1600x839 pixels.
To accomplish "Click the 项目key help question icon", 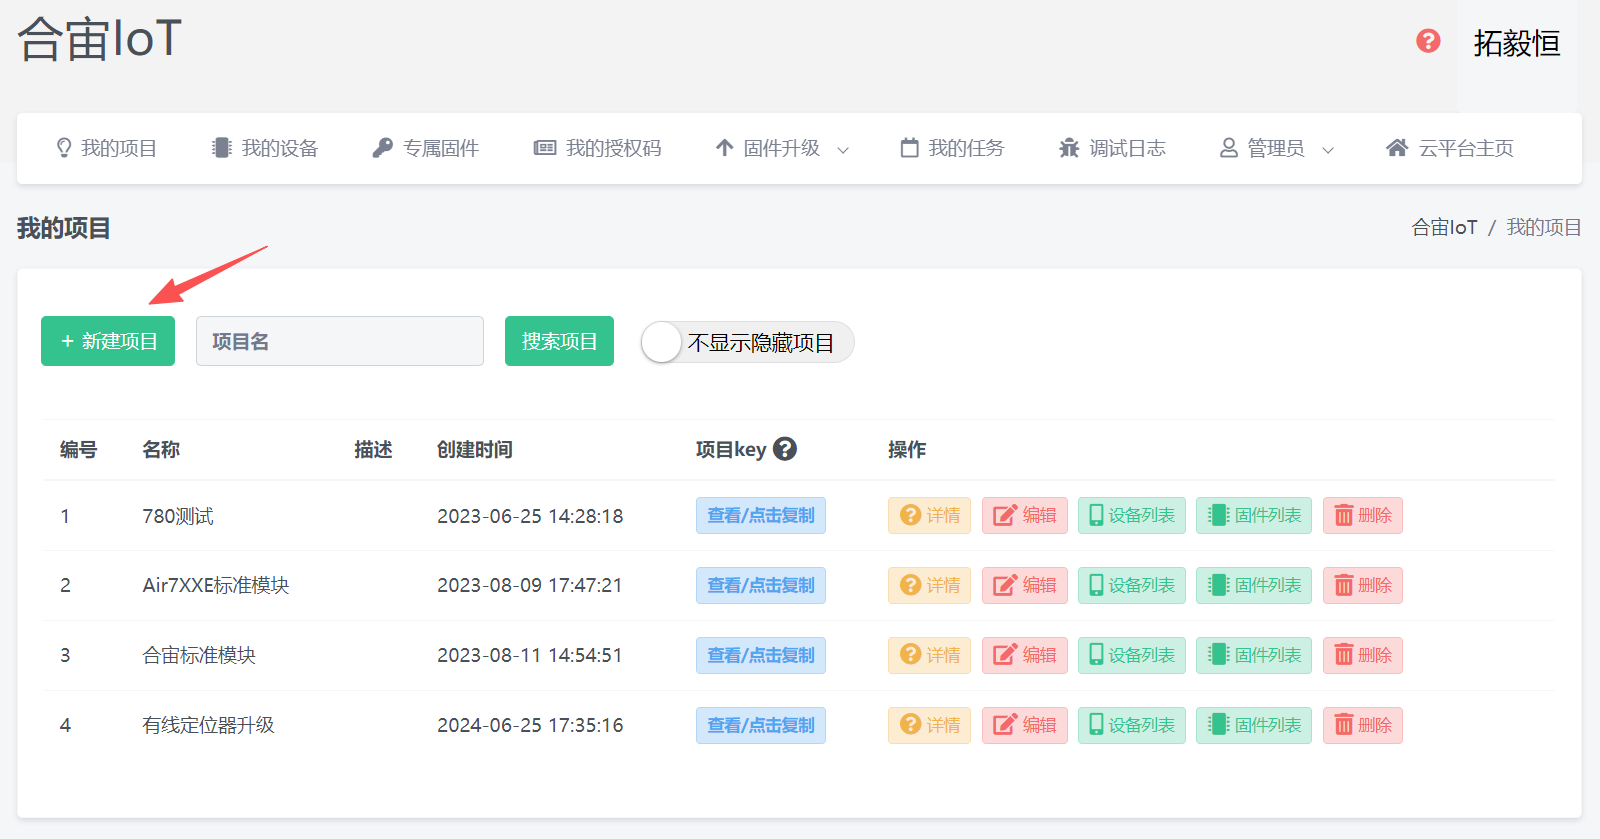I will point(785,449).
